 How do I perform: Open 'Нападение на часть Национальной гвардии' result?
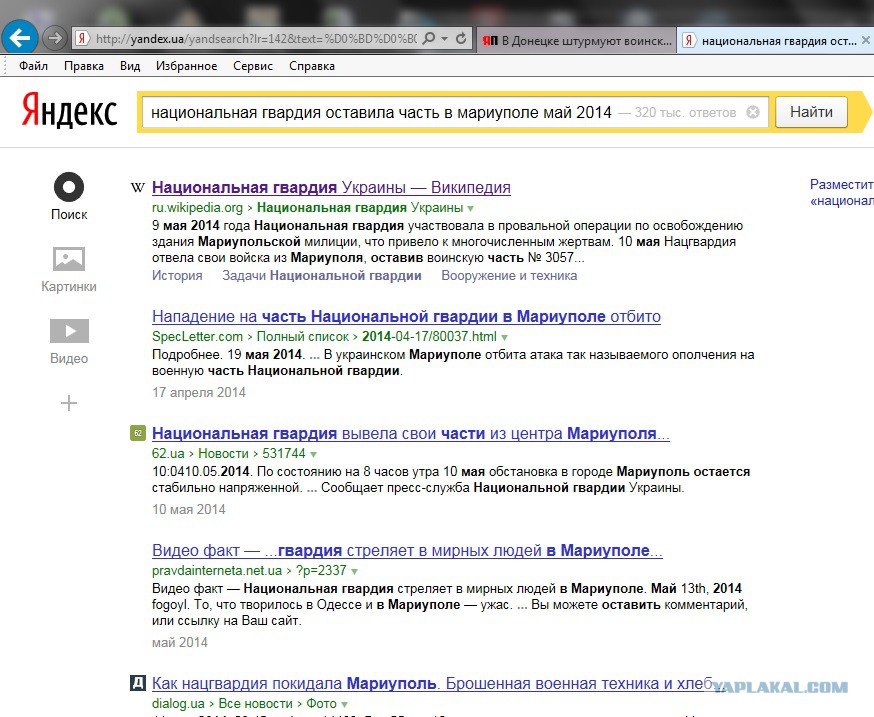click(406, 317)
